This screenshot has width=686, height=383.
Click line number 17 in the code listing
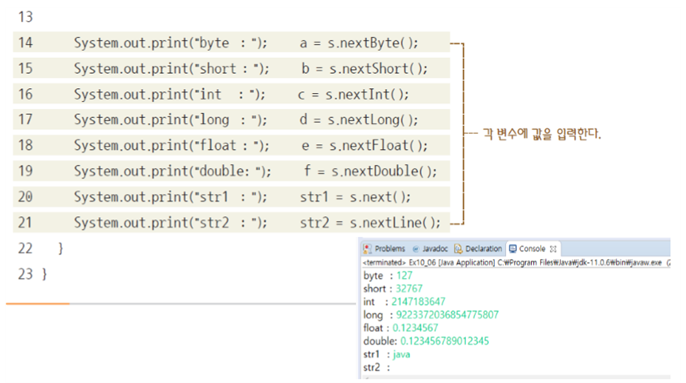coord(25,119)
